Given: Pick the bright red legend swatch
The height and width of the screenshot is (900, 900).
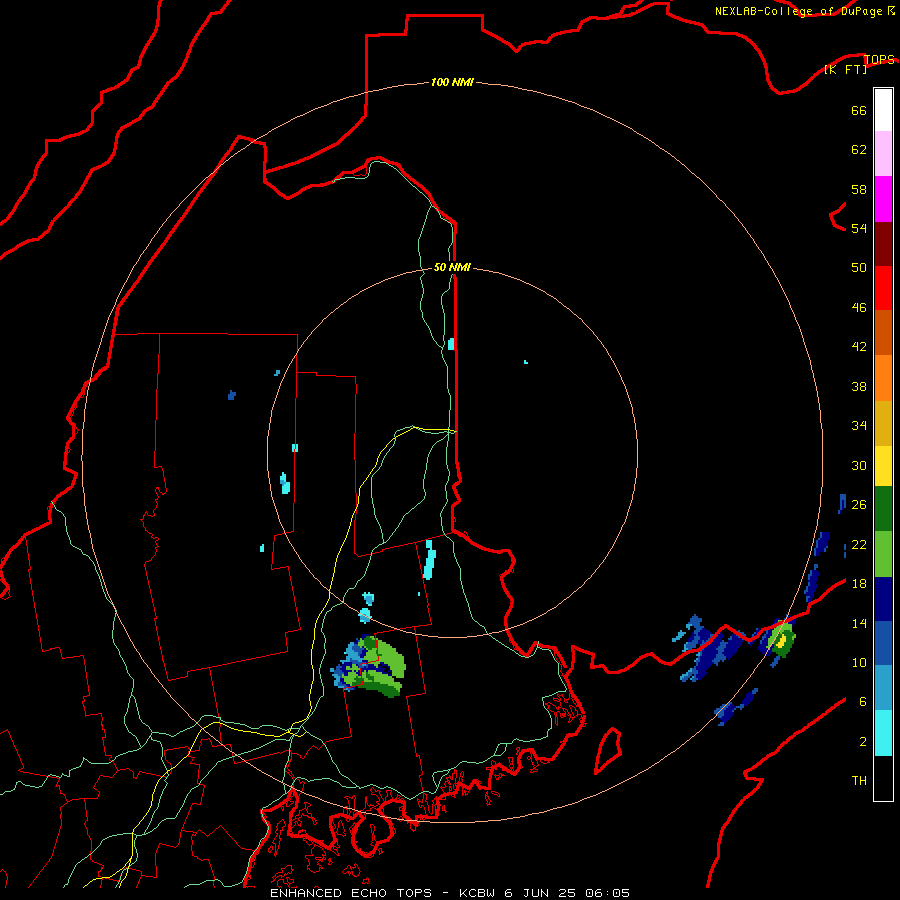Looking at the screenshot, I should pos(883,288).
